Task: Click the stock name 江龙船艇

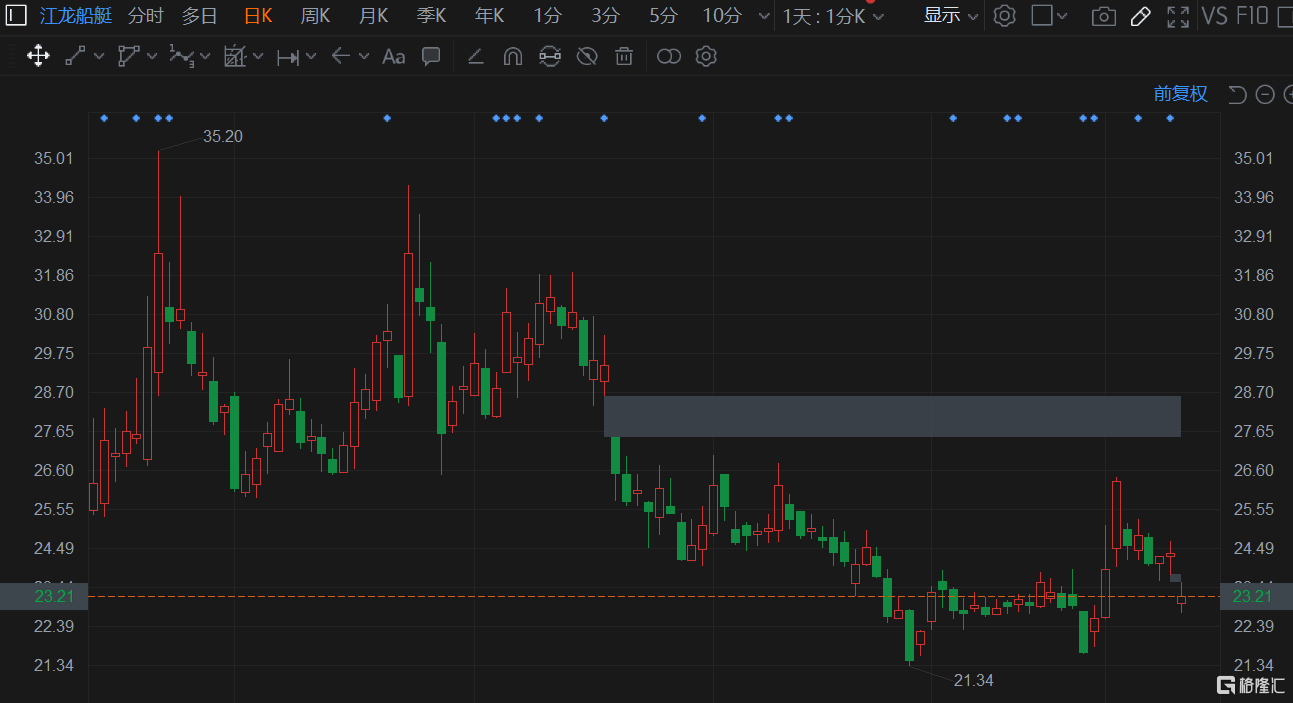Action: 75,15
